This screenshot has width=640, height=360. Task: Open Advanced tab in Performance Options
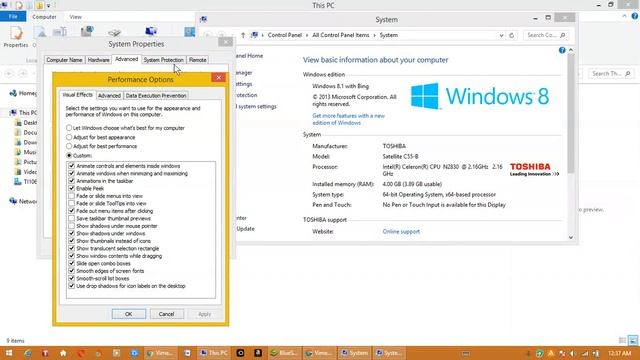109,96
